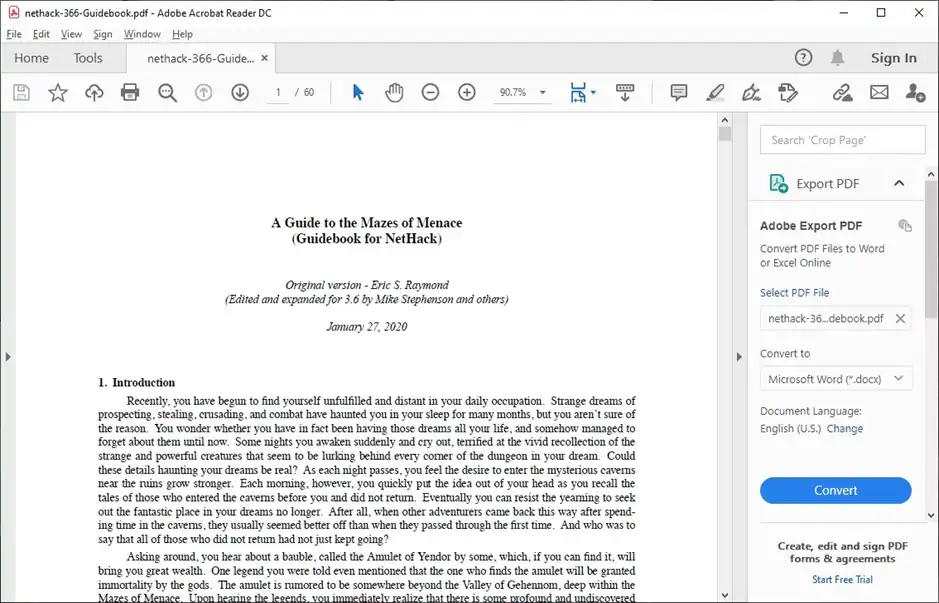This screenshot has width=939, height=603.
Task: Collapse the Export PDF panel chevron
Action: click(899, 183)
